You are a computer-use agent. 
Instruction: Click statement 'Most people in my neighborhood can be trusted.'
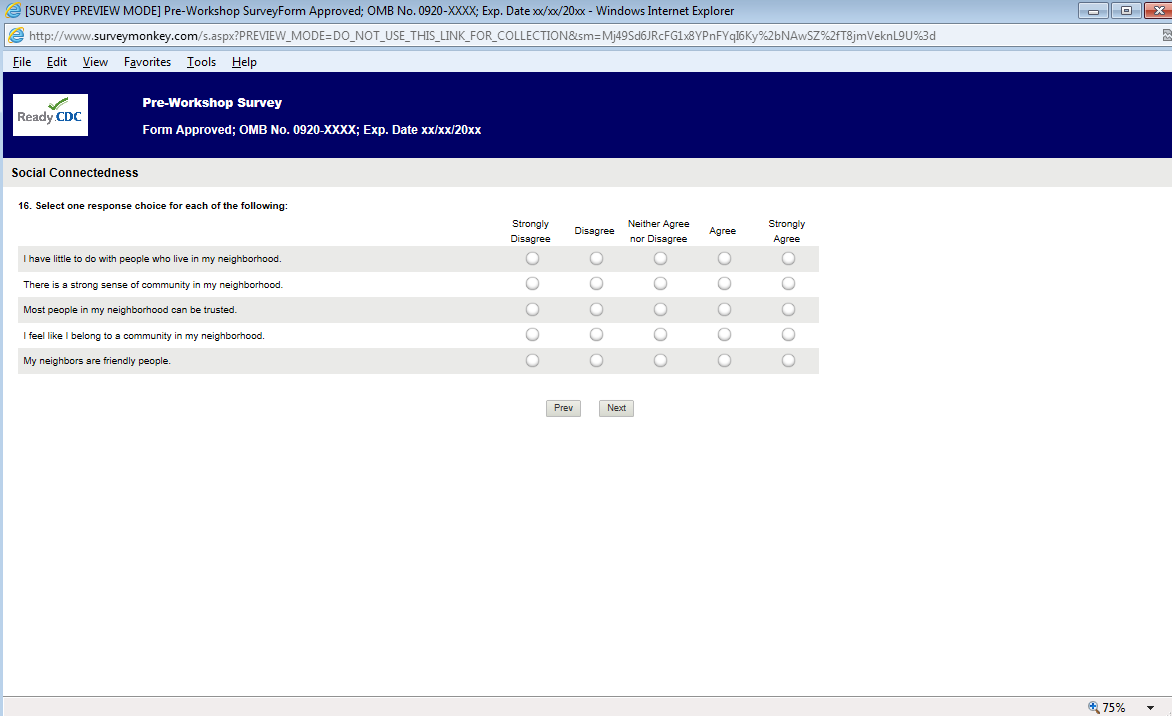(130, 309)
